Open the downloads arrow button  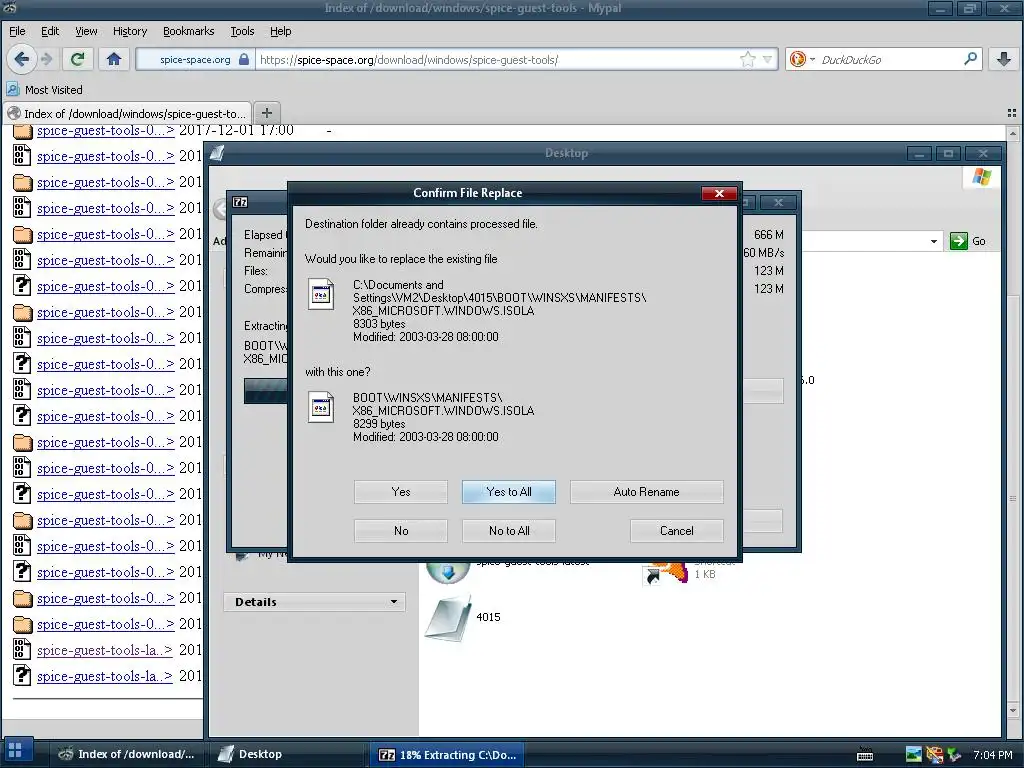click(x=1004, y=59)
